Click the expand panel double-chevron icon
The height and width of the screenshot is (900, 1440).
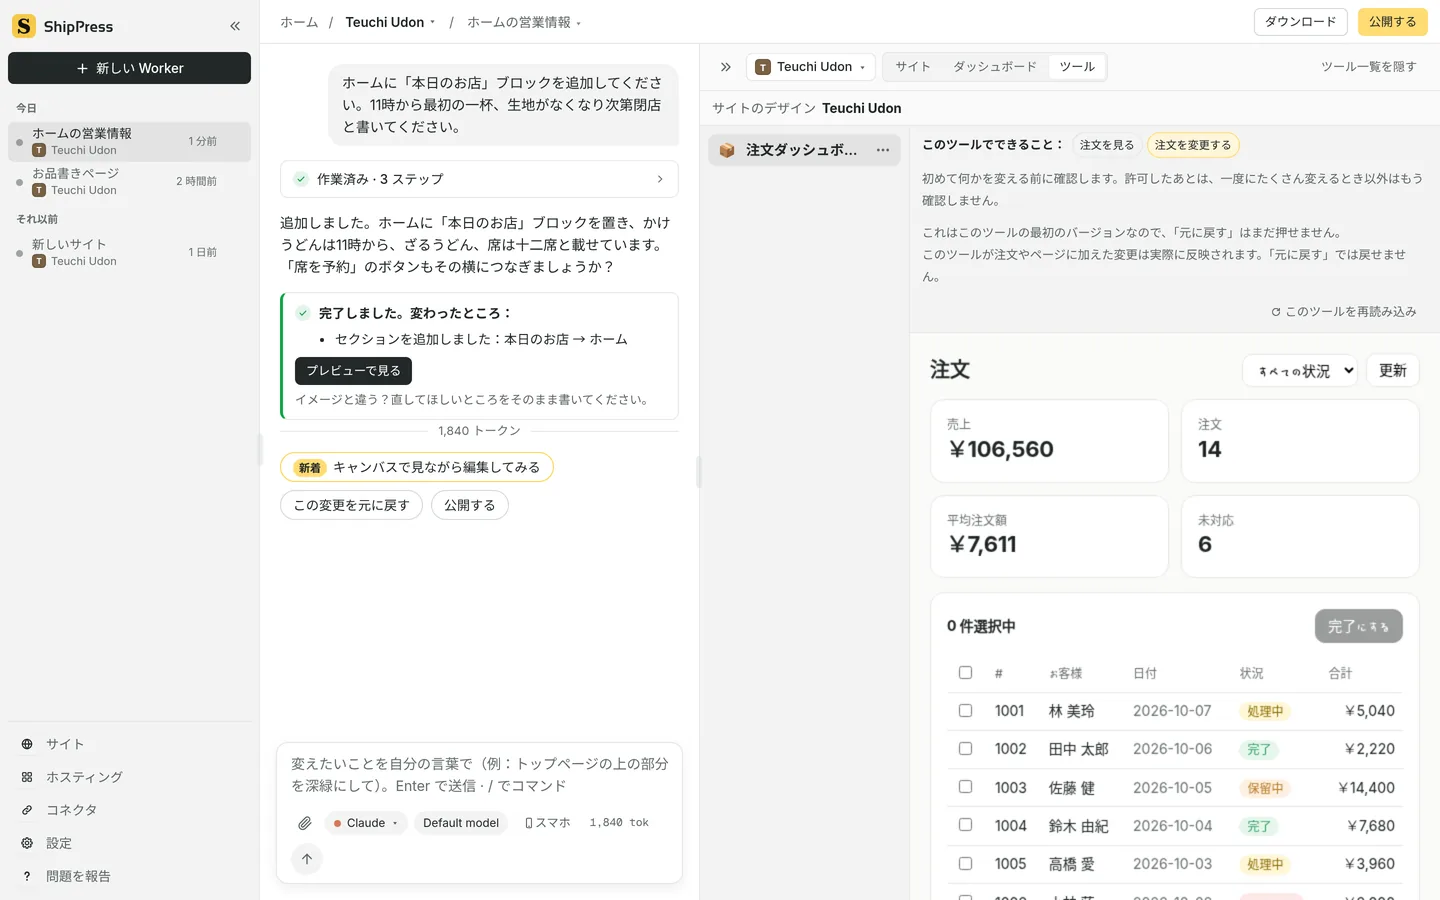tap(726, 67)
